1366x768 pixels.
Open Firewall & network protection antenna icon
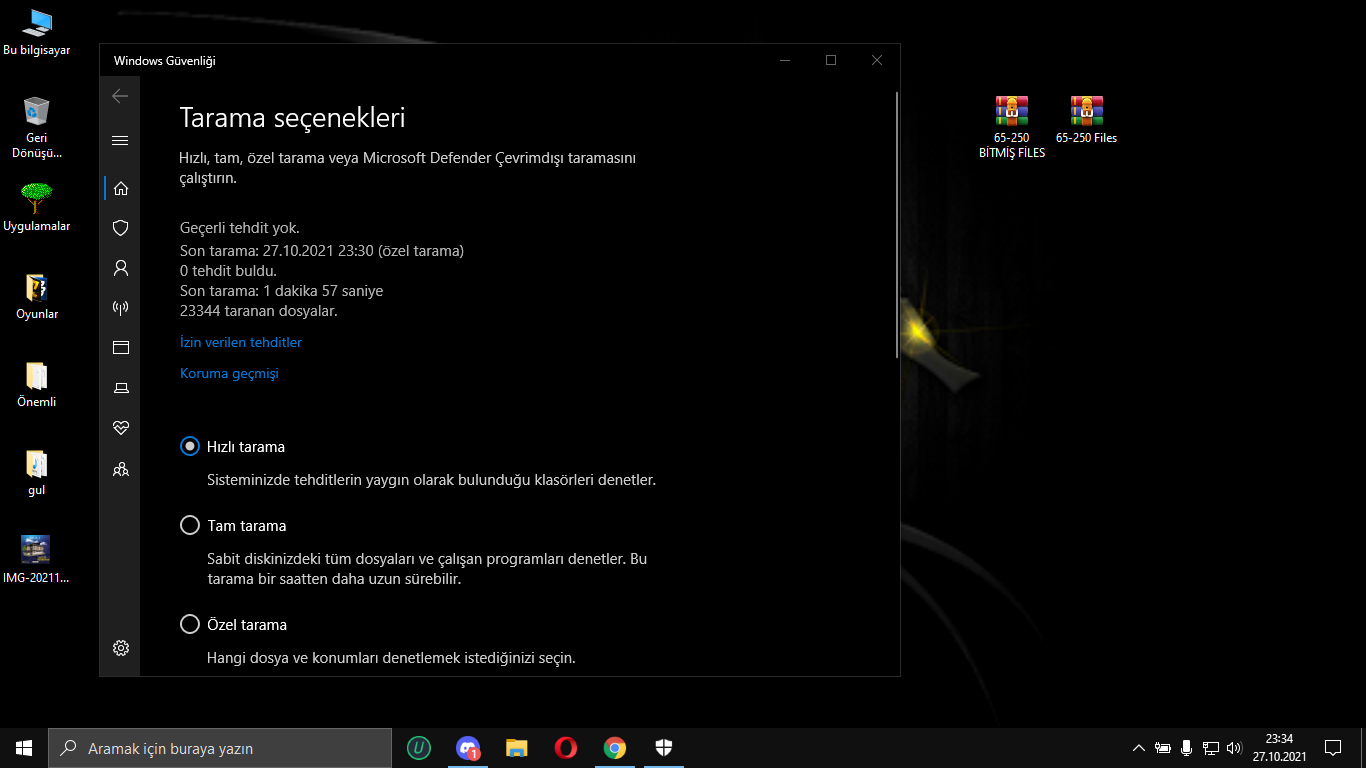[121, 308]
